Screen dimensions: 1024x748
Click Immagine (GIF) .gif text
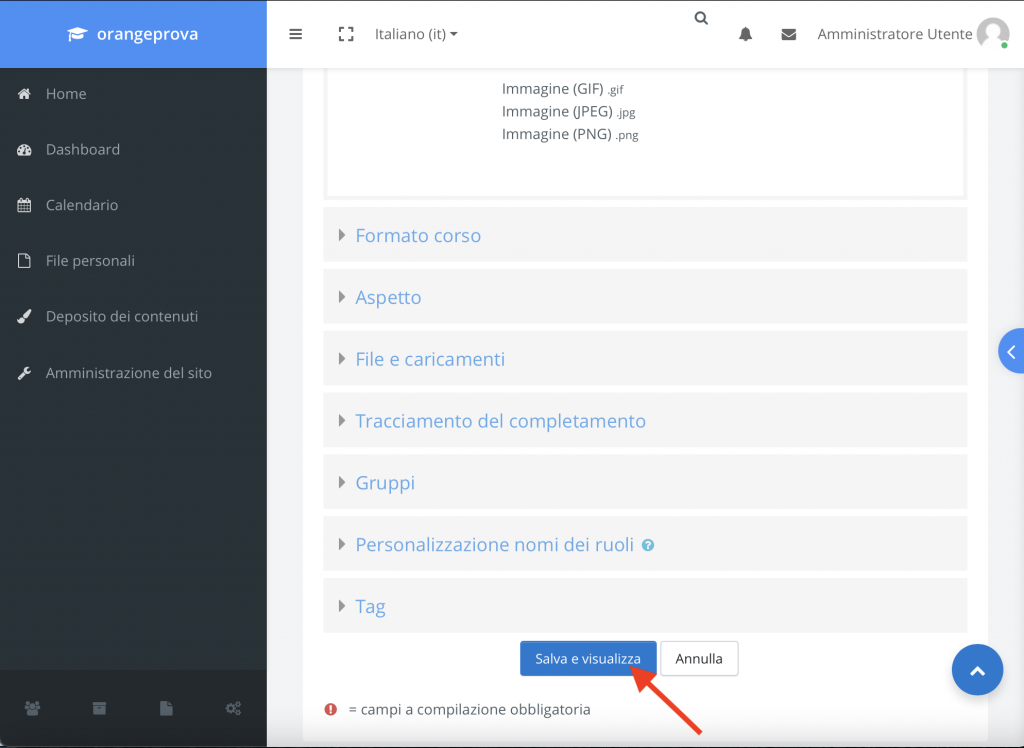tap(562, 89)
